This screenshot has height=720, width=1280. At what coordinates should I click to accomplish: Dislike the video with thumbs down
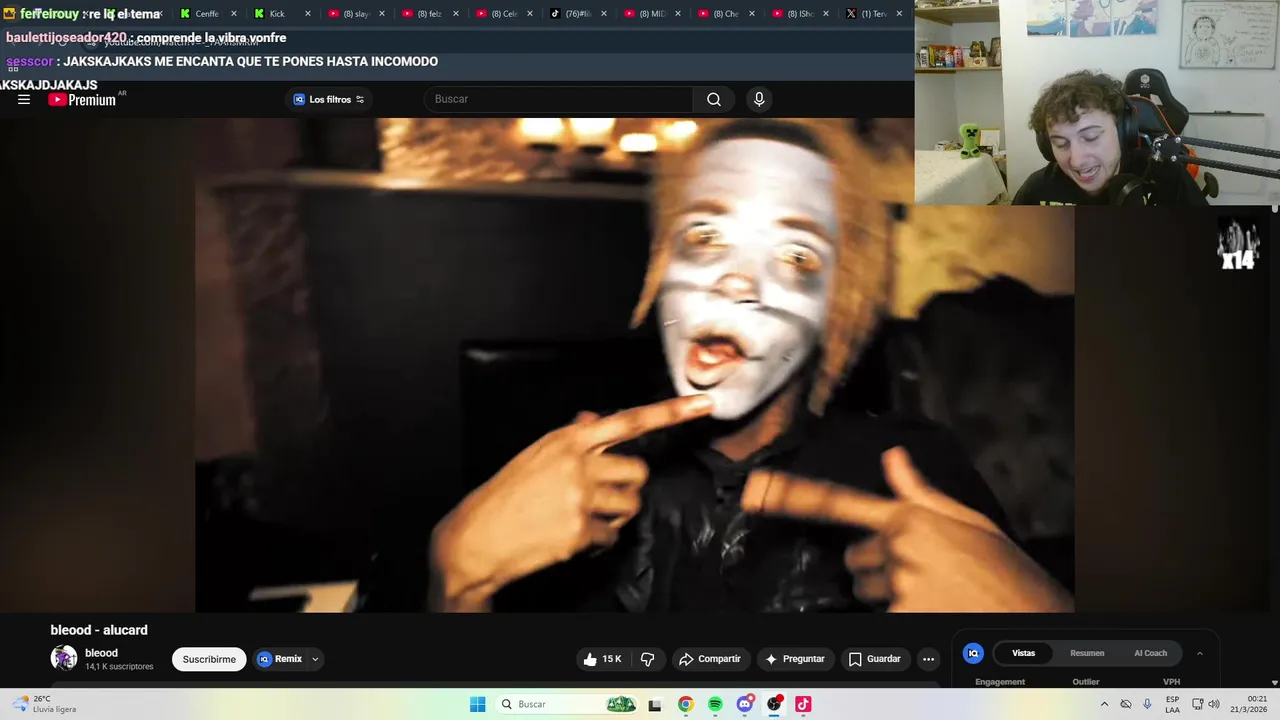(x=648, y=659)
